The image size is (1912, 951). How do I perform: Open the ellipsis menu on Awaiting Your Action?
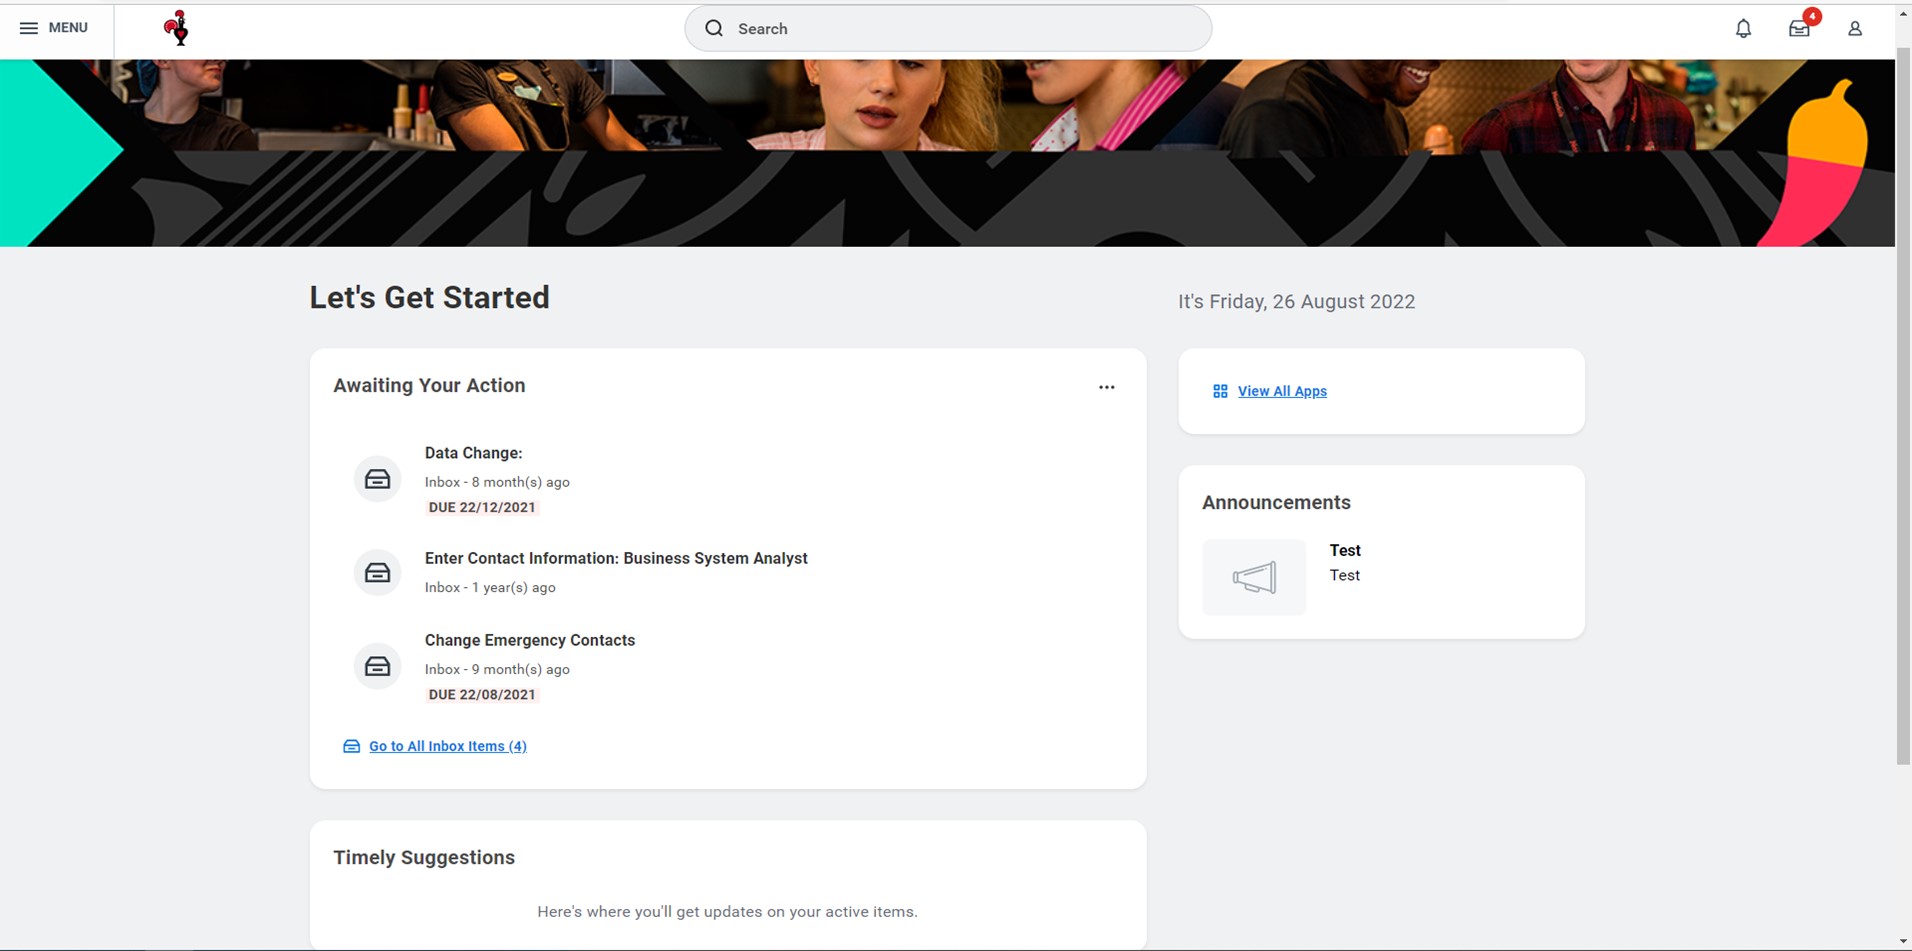coord(1107,387)
